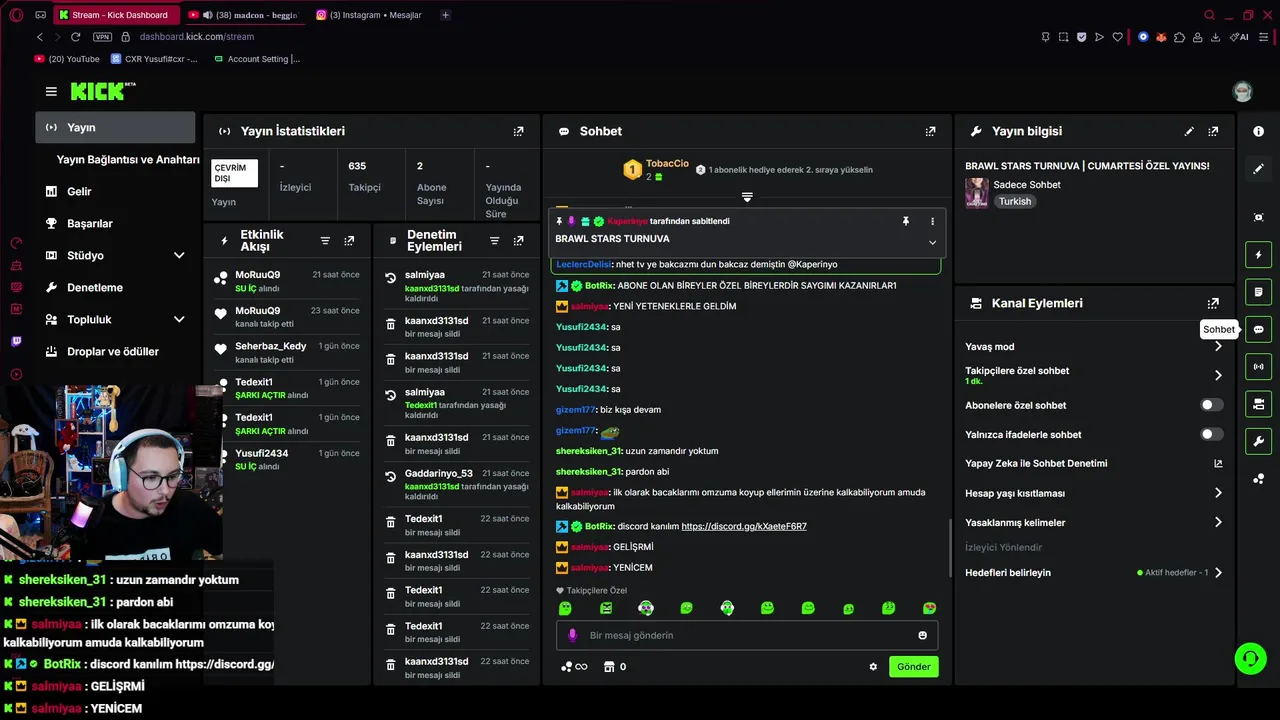Open browser downloads icon
1280x720 pixels.
pos(1215,37)
